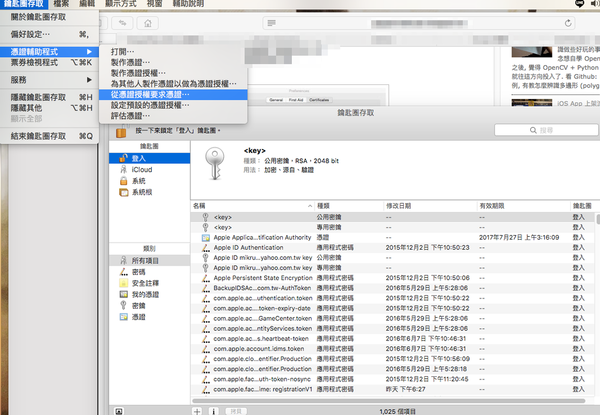Click the reader view icon in the browser address bar
600x415 pixels.
pos(272,23)
